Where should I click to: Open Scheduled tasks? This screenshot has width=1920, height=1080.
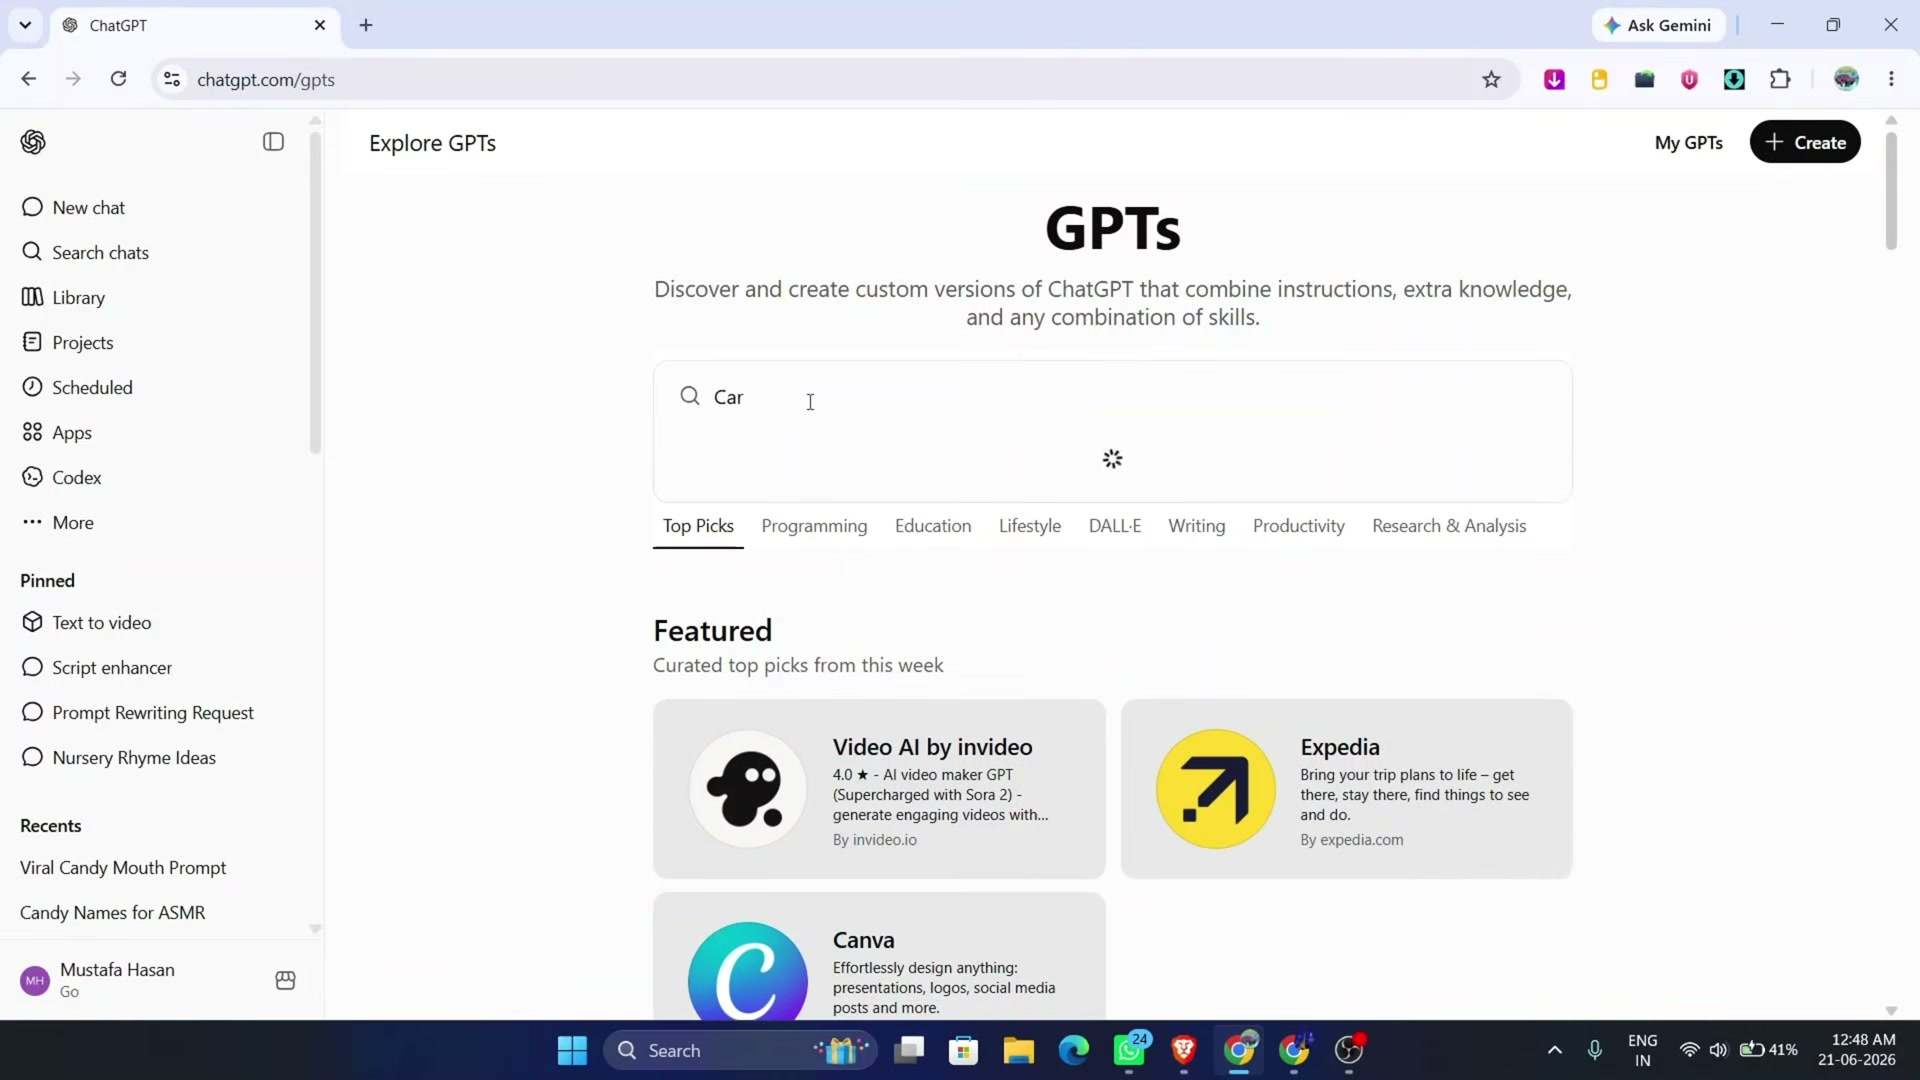160,387
